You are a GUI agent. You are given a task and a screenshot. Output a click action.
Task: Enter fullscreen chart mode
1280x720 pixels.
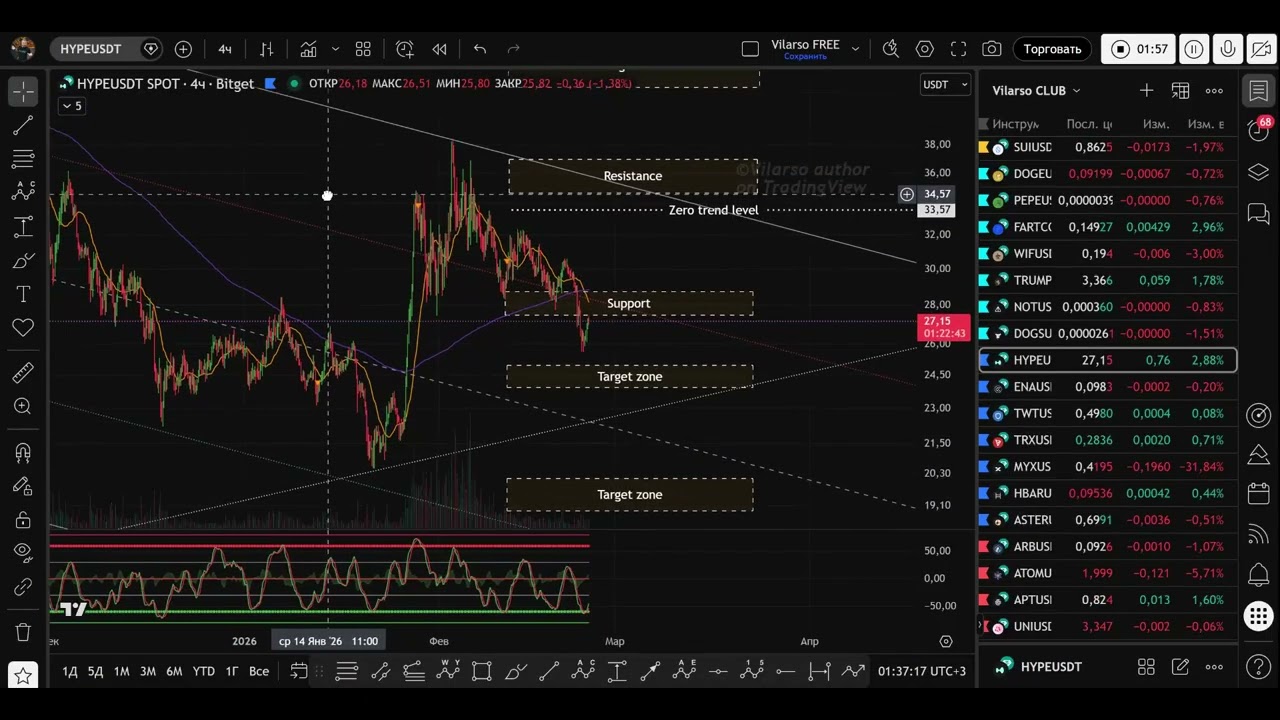coord(958,49)
